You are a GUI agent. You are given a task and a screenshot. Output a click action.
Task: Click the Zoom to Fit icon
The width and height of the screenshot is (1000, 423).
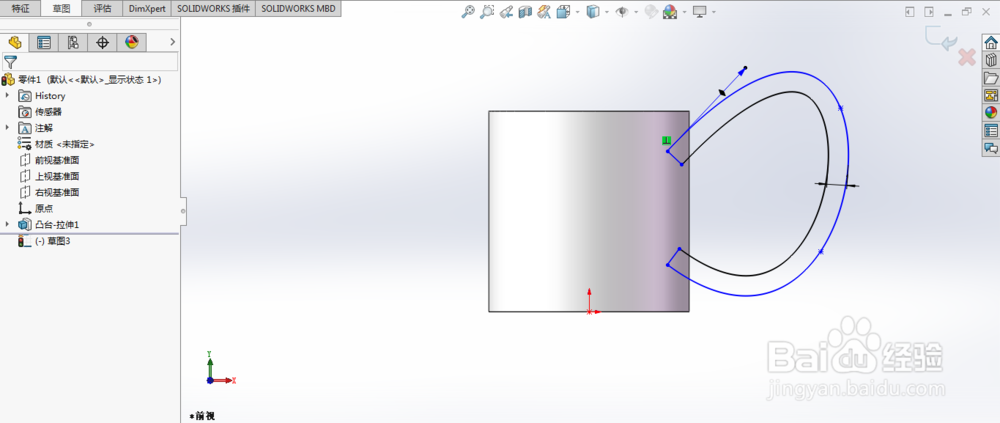point(468,11)
